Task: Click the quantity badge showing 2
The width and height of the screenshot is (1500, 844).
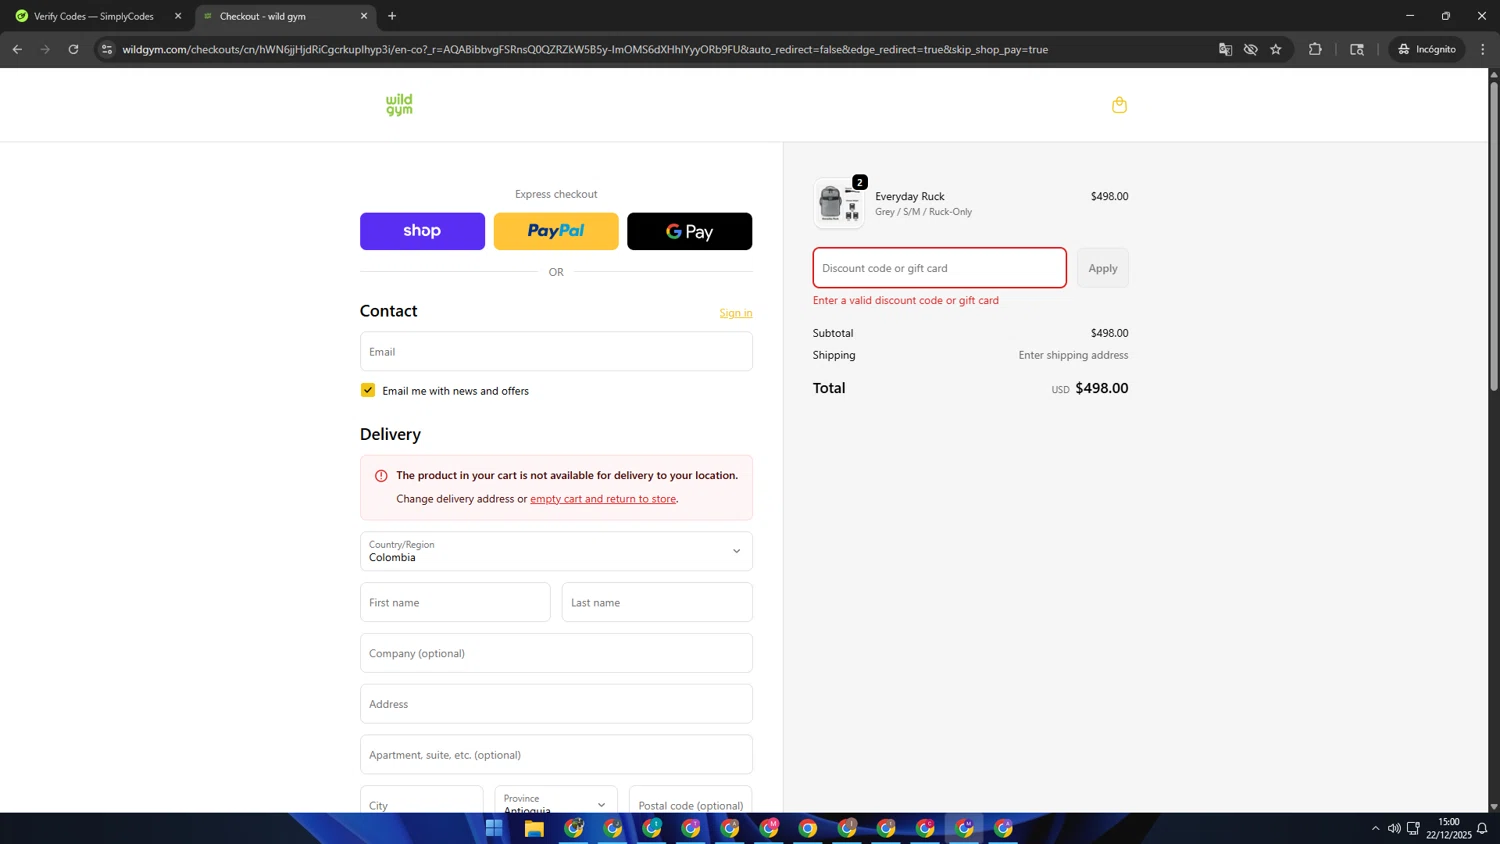Action: (859, 182)
